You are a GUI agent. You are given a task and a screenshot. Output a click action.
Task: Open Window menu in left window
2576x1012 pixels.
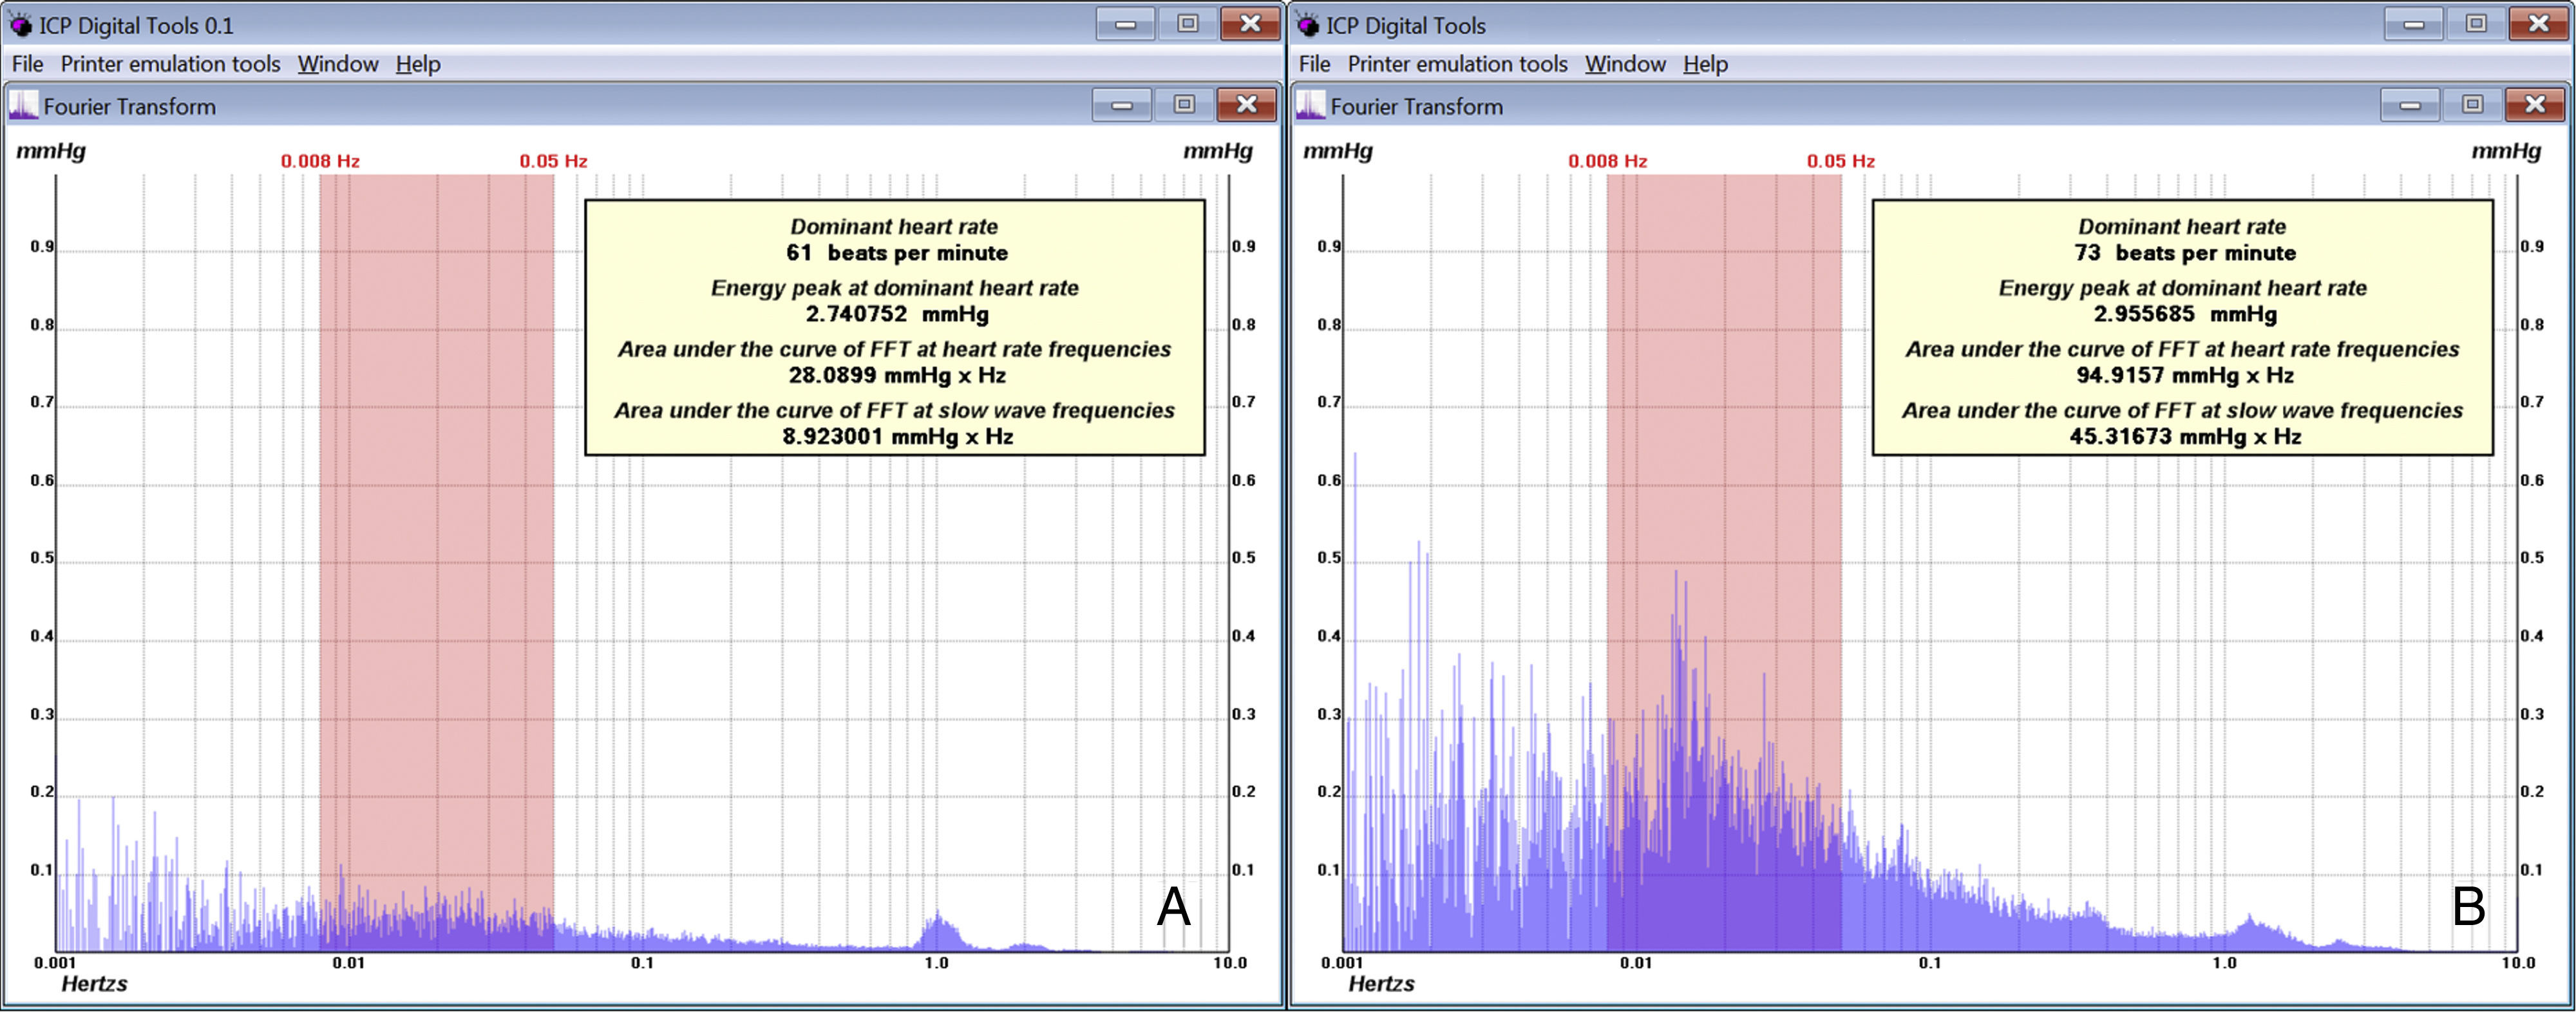338,64
